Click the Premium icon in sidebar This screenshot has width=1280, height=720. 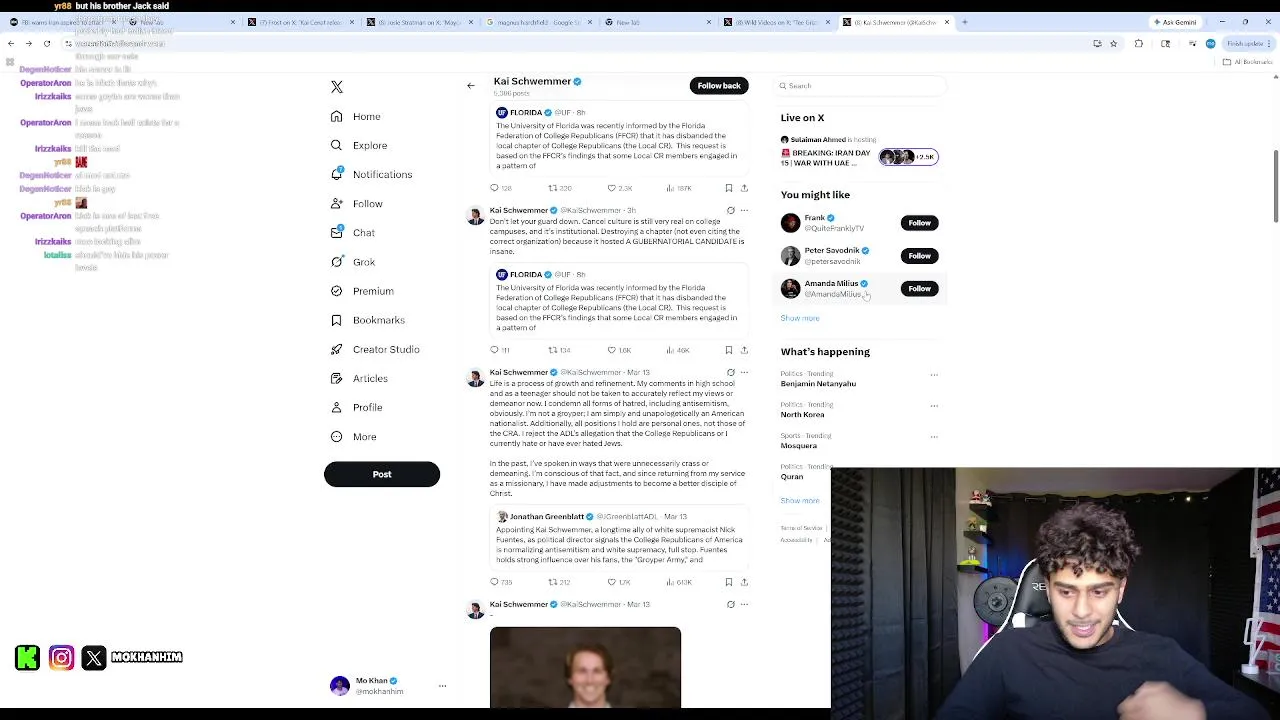[x=337, y=291]
